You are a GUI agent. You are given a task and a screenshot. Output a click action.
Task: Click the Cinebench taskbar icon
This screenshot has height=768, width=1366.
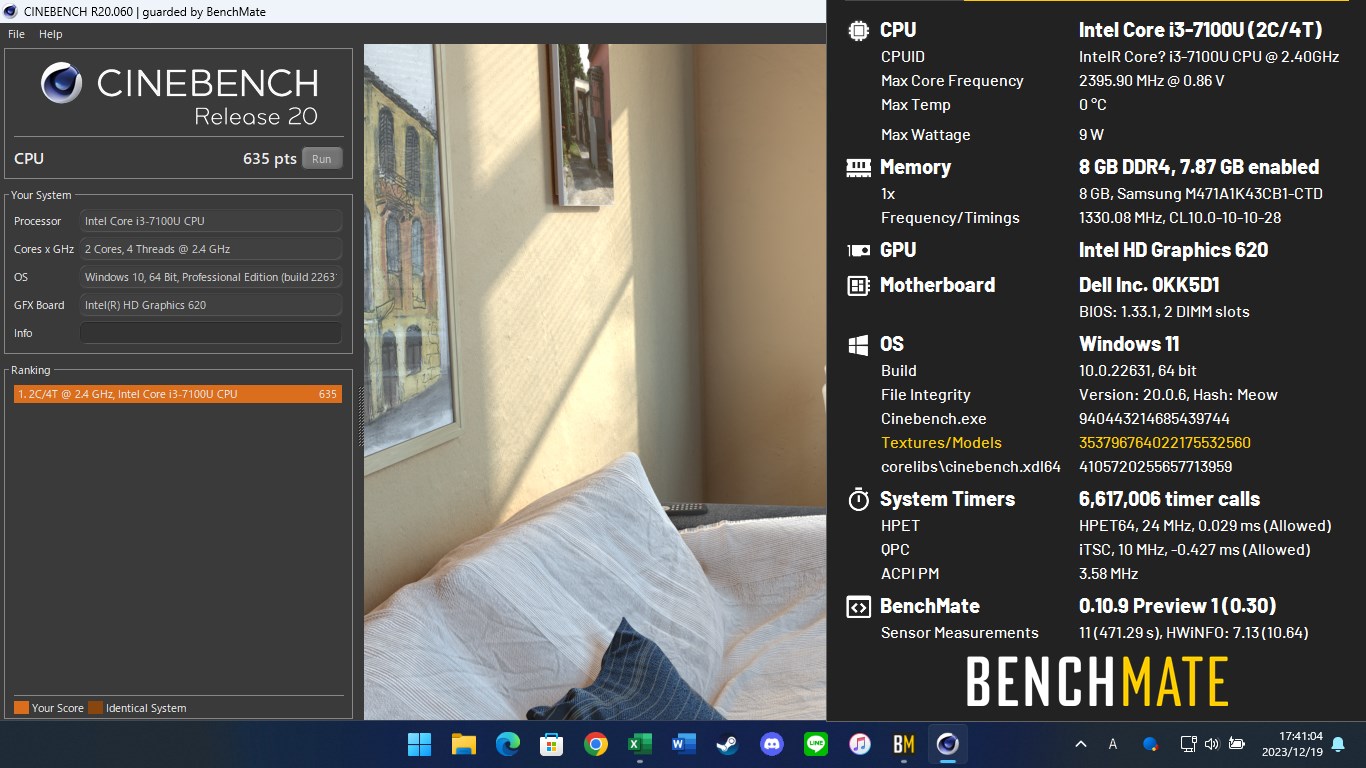point(948,744)
